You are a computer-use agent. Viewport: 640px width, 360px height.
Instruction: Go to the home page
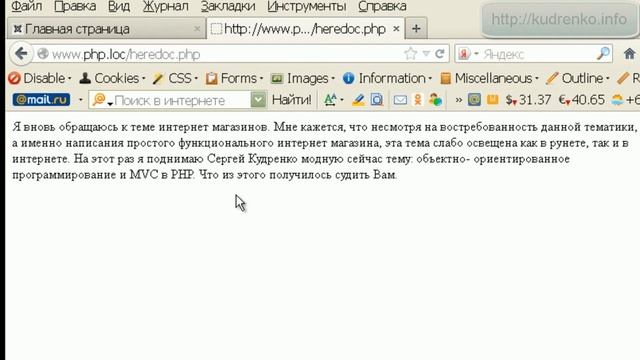(x=629, y=53)
